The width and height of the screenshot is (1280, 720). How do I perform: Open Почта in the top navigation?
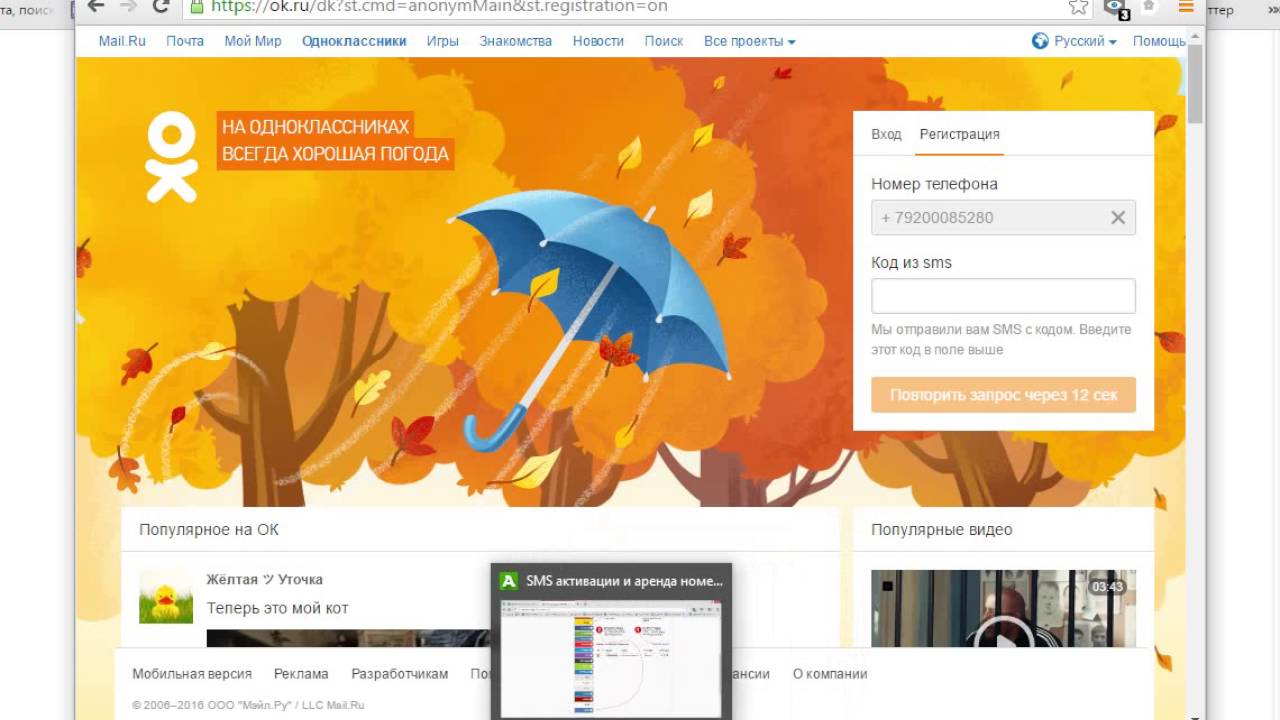pyautogui.click(x=185, y=41)
